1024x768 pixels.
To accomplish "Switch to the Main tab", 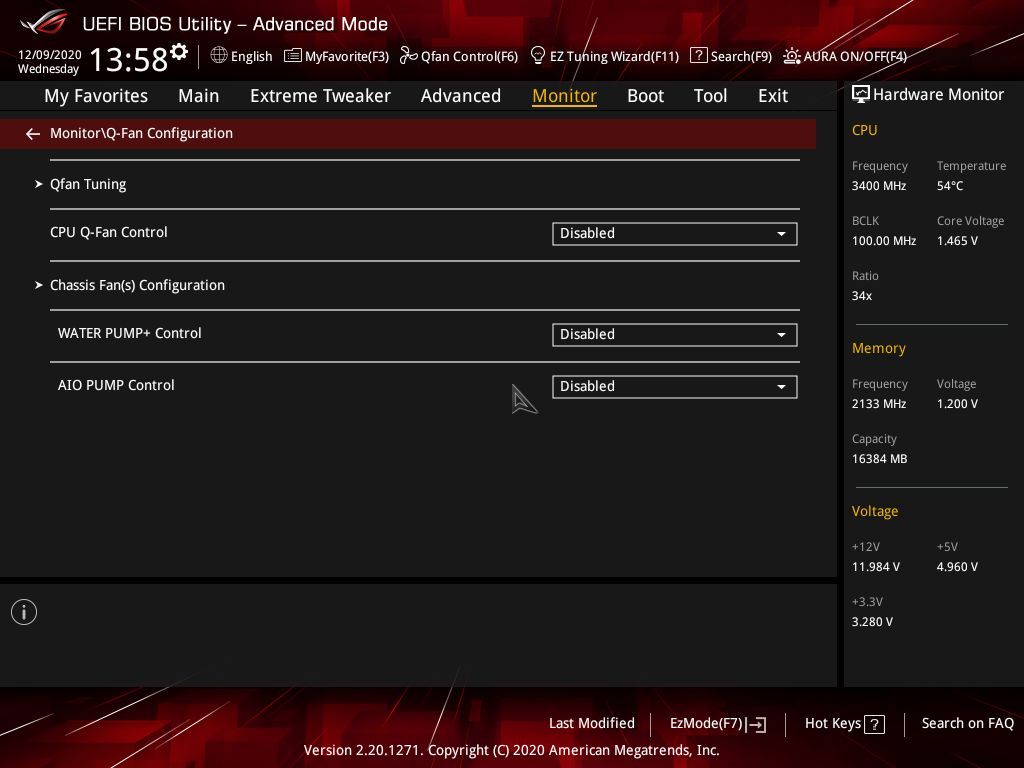I will 199,96.
